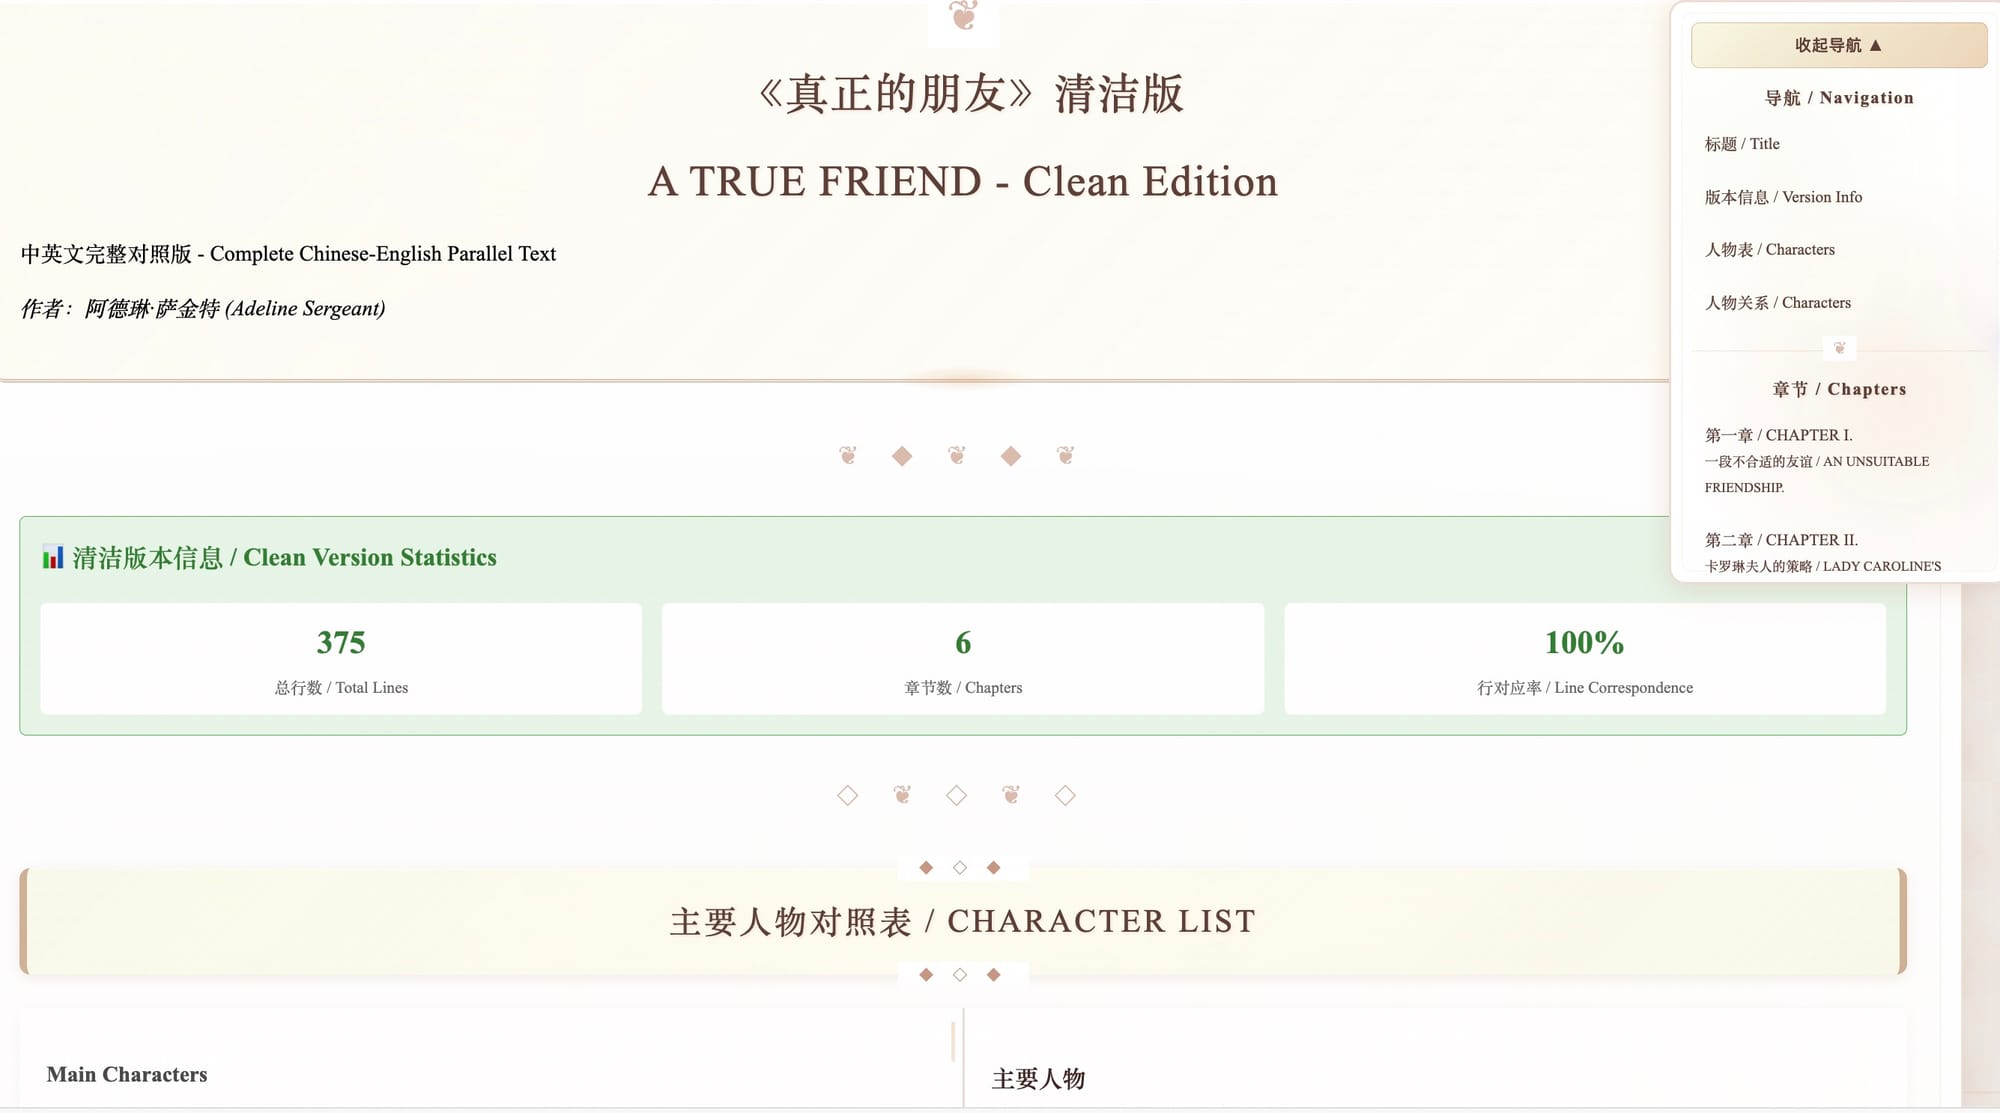The height and width of the screenshot is (1113, 2000).
Task: Click the first filled diamond under the header
Action: 902,456
